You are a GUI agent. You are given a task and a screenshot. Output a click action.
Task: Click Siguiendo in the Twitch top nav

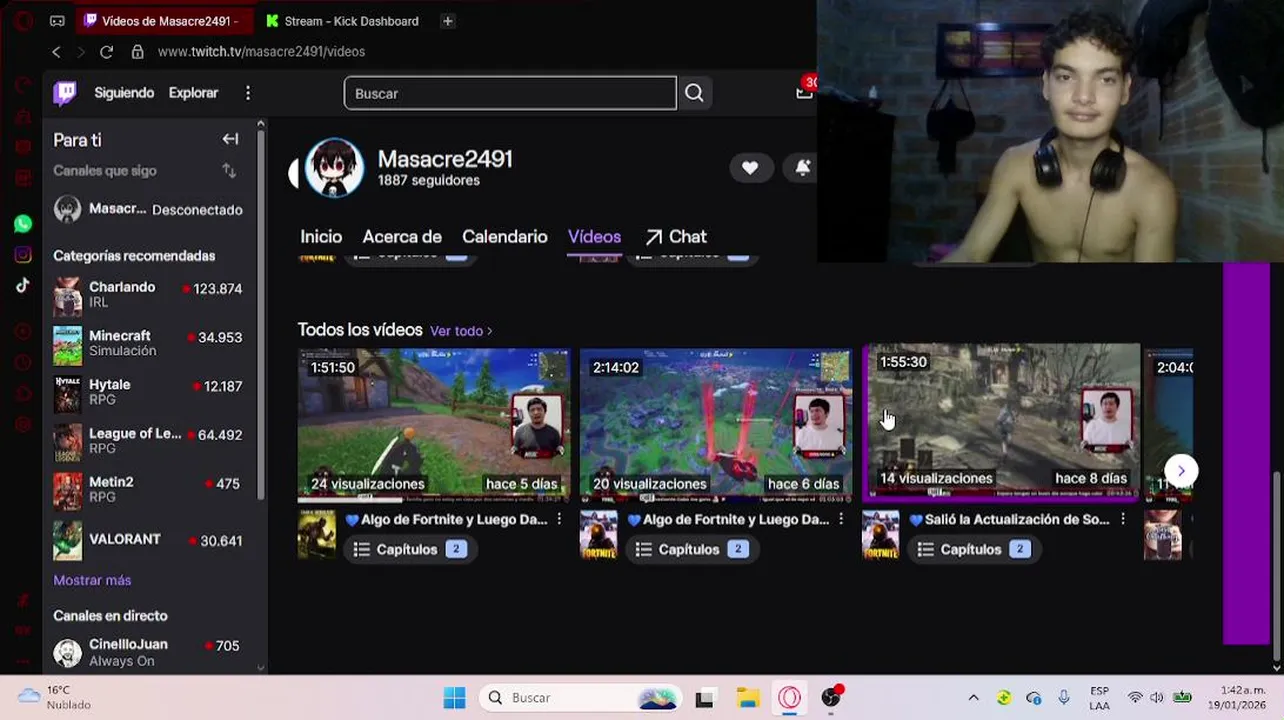pyautogui.click(x=124, y=93)
